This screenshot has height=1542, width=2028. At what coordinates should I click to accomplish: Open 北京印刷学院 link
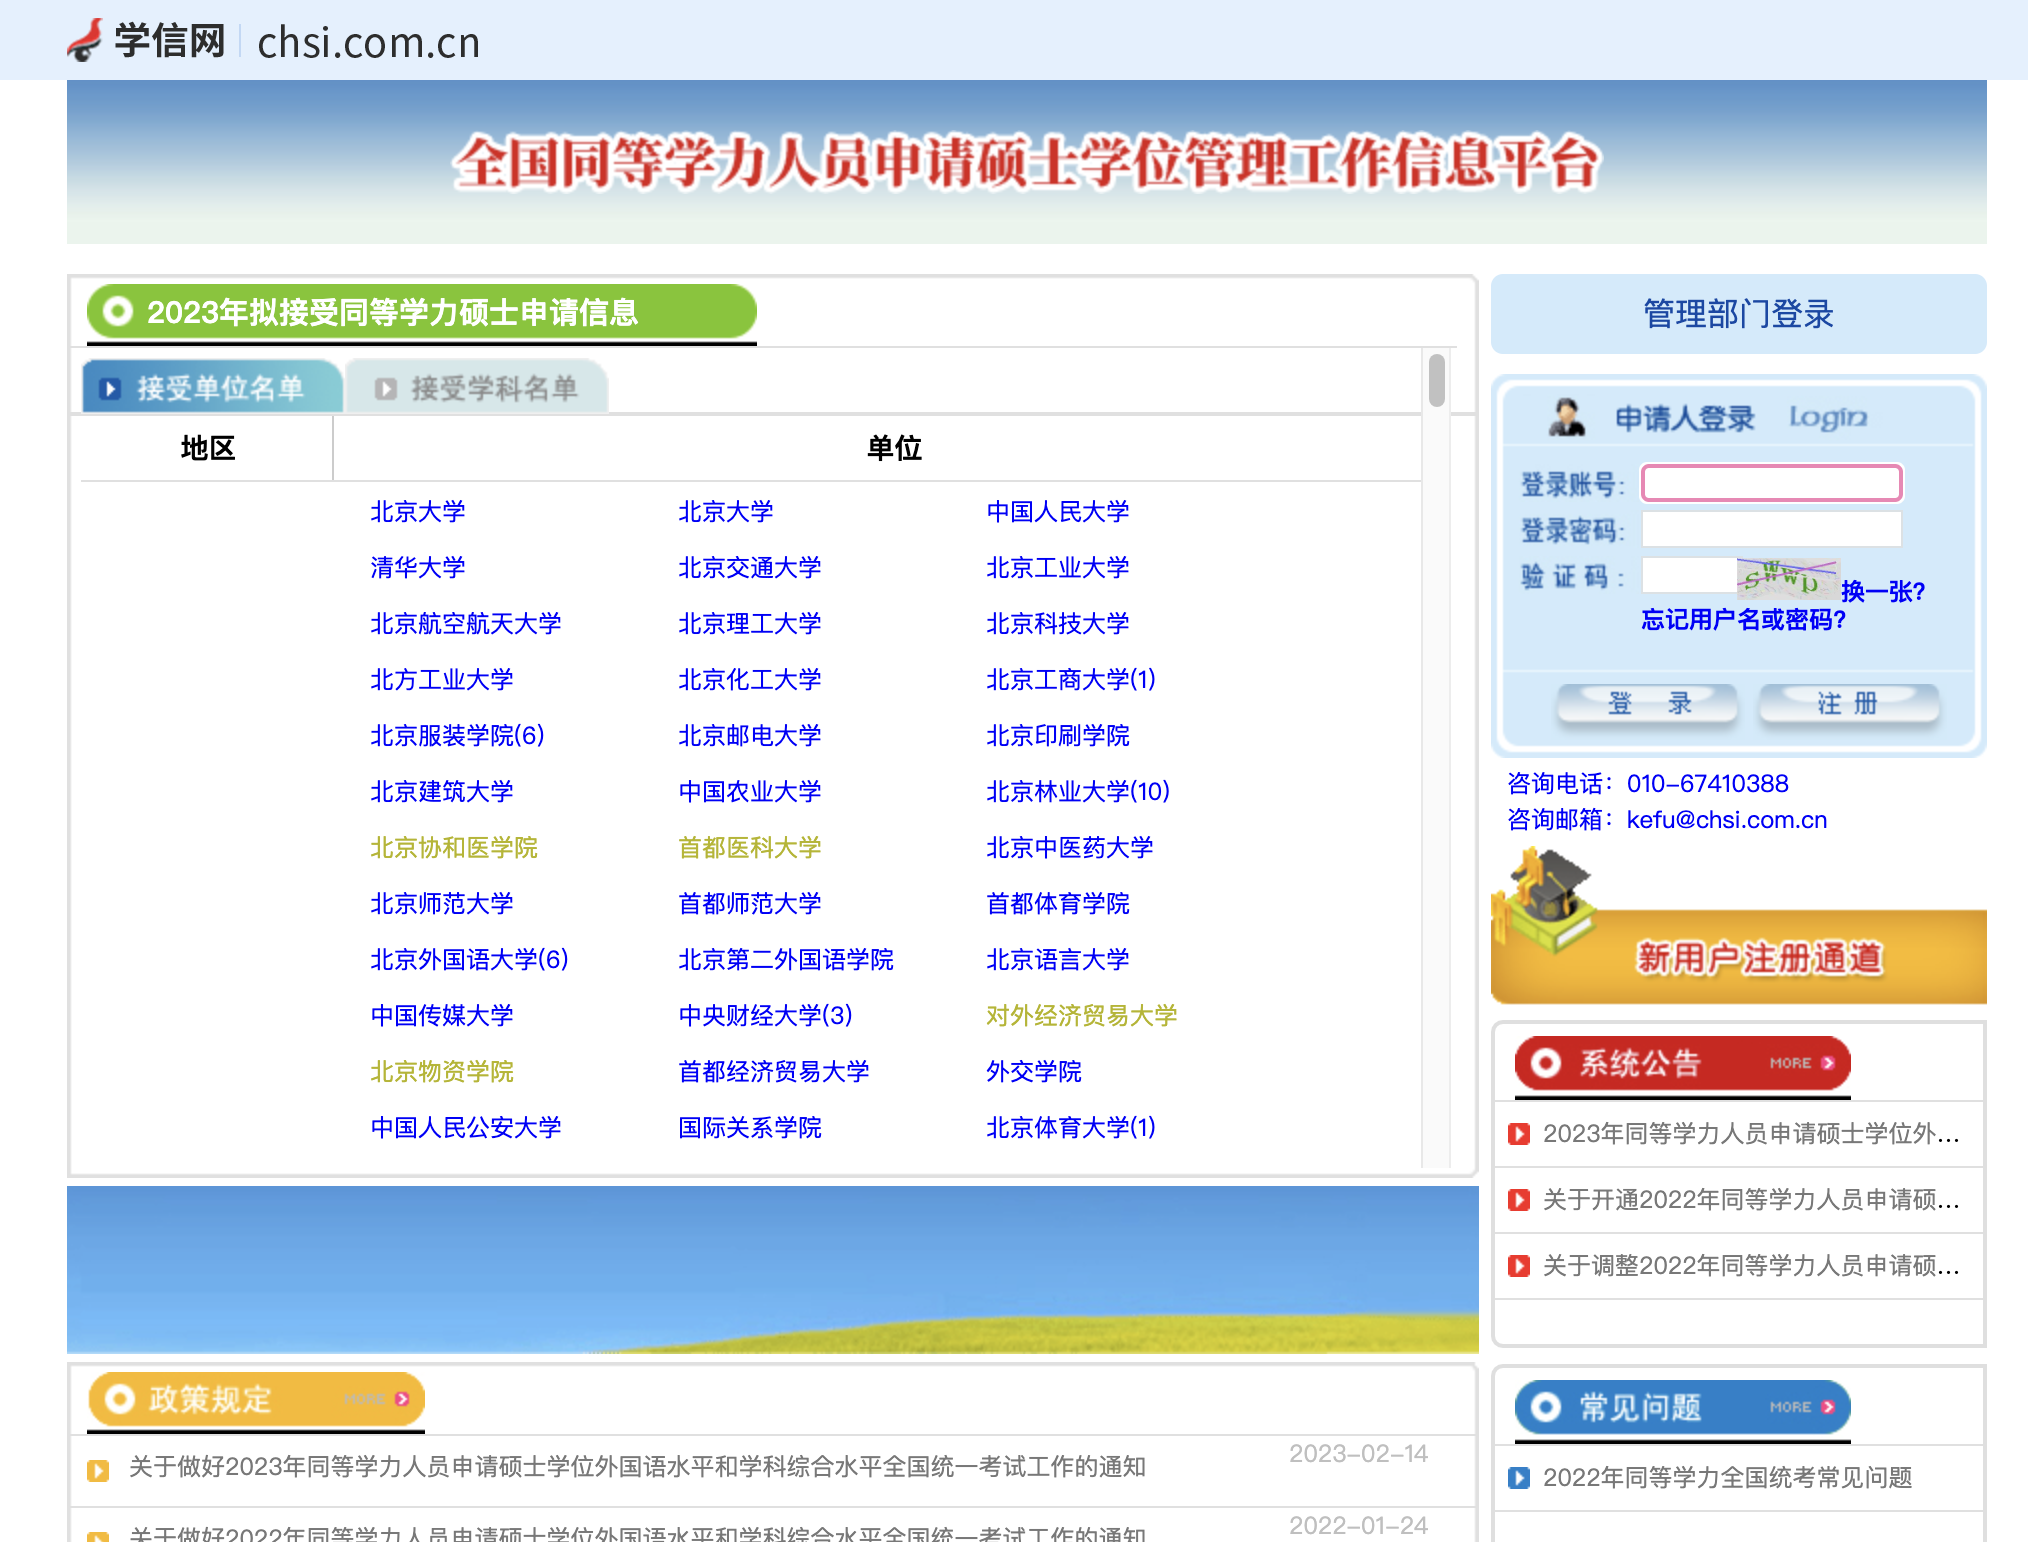pos(1058,736)
